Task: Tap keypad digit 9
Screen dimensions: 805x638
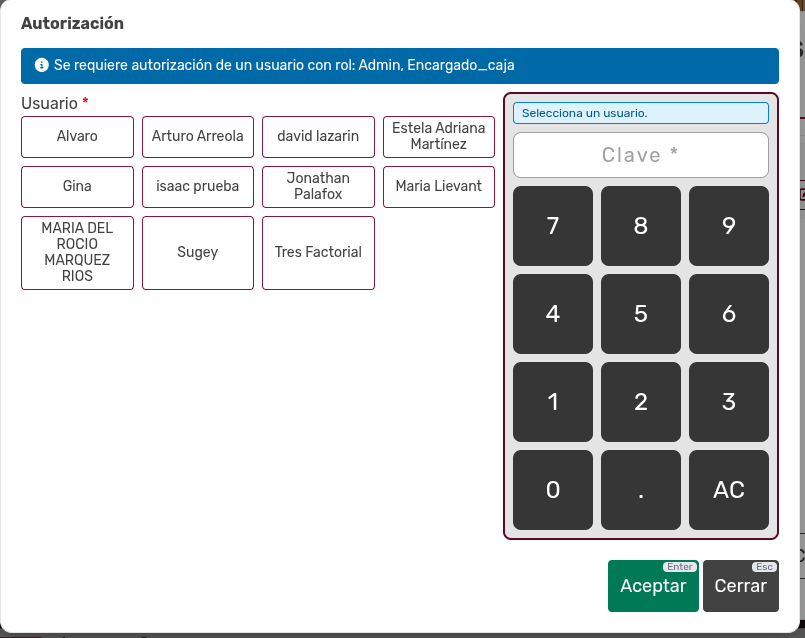Action: [x=729, y=226]
